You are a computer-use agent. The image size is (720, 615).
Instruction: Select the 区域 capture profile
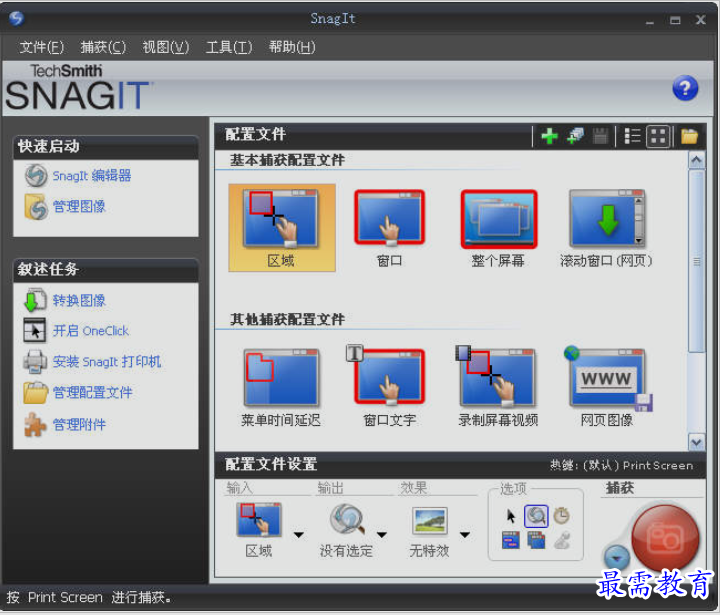(x=282, y=228)
